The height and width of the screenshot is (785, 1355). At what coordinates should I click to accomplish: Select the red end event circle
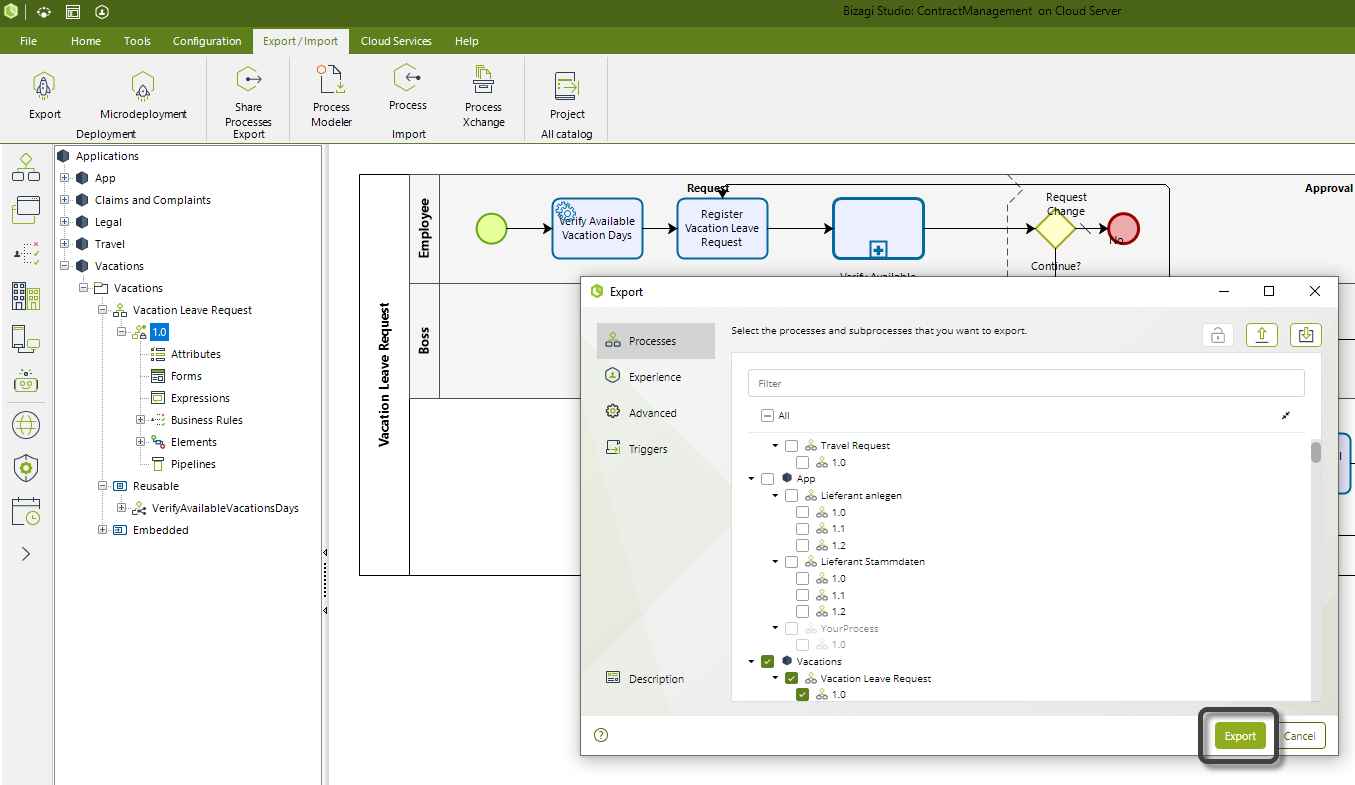pyautogui.click(x=1123, y=229)
